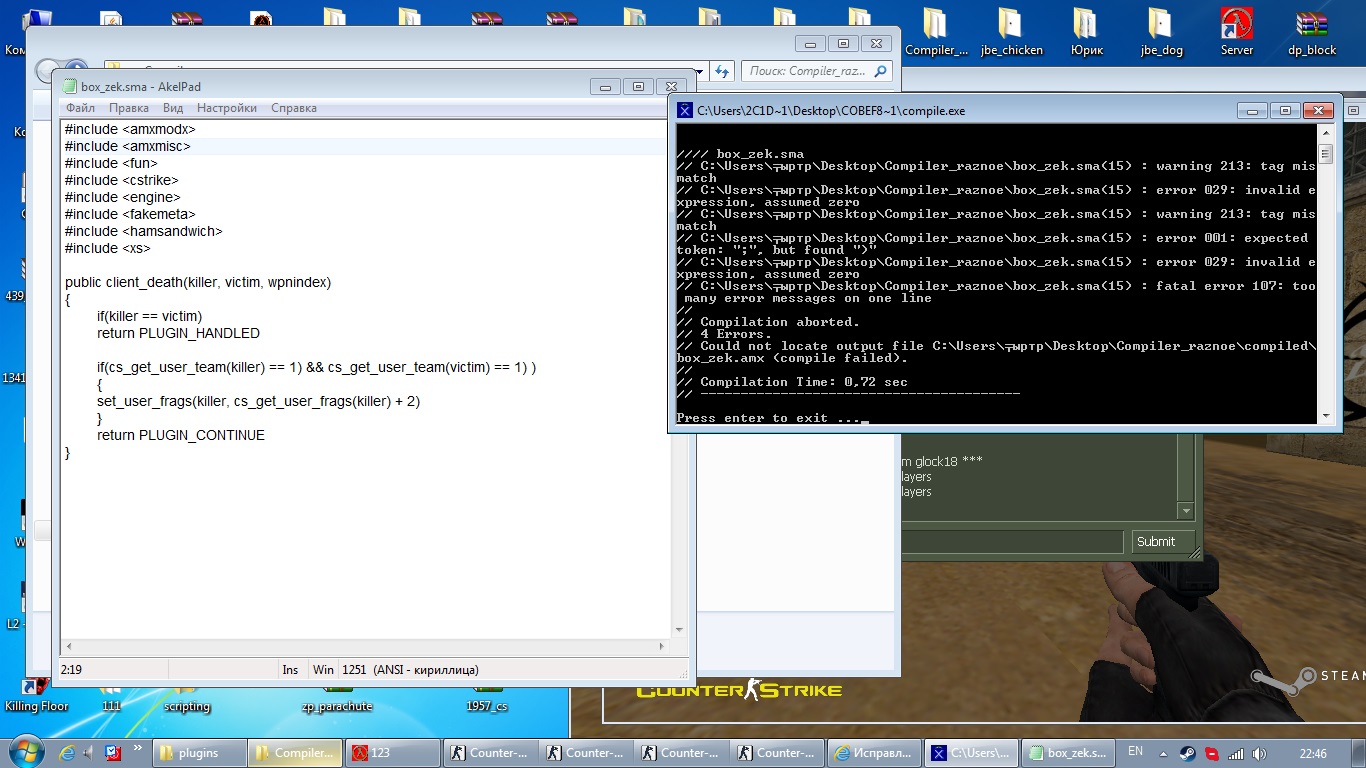Open the Вид menu in AkelPad
The image size is (1366, 768).
(x=173, y=108)
